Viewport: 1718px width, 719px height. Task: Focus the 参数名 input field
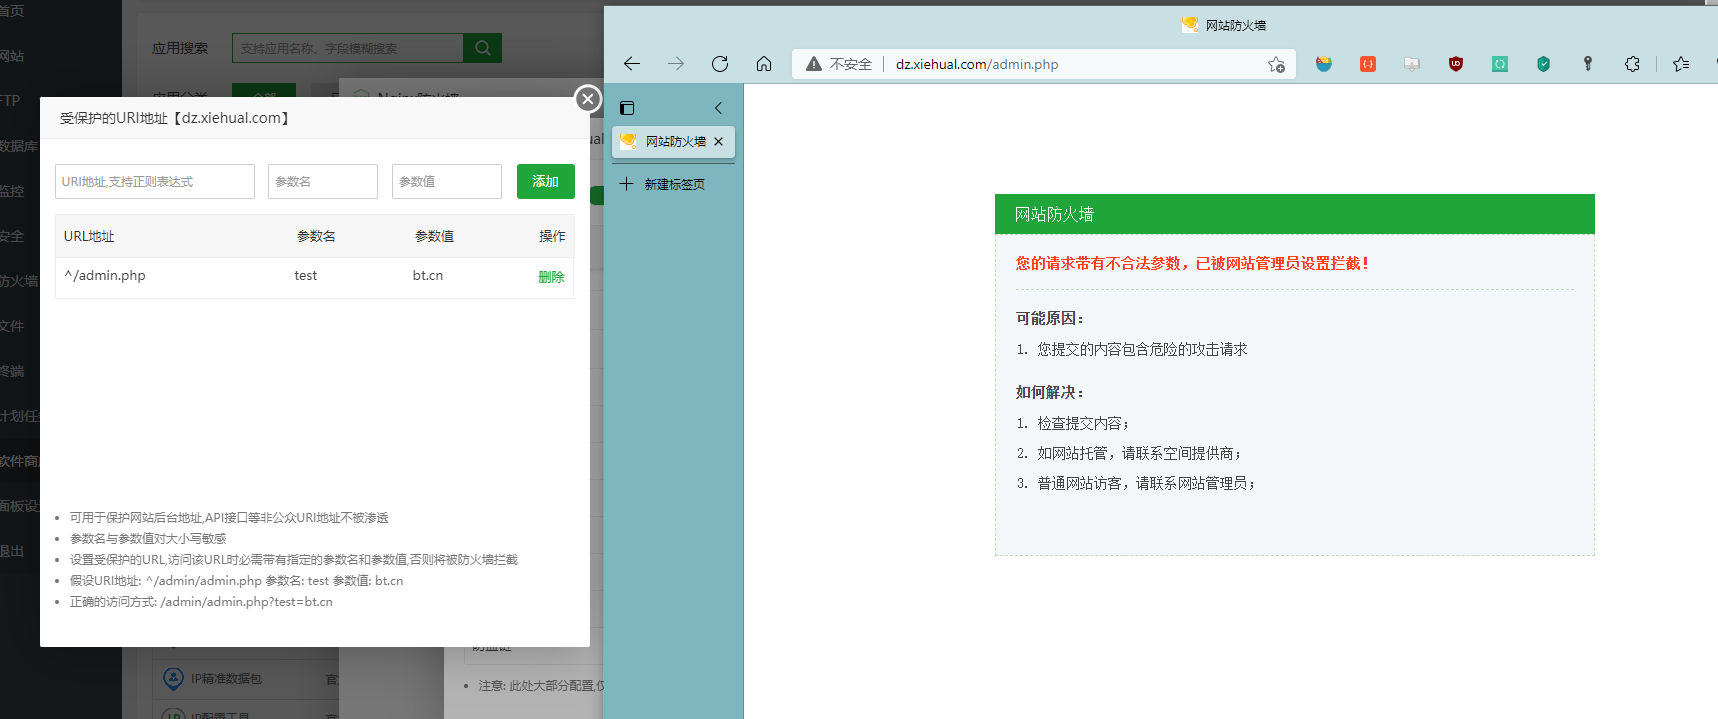tap(323, 182)
